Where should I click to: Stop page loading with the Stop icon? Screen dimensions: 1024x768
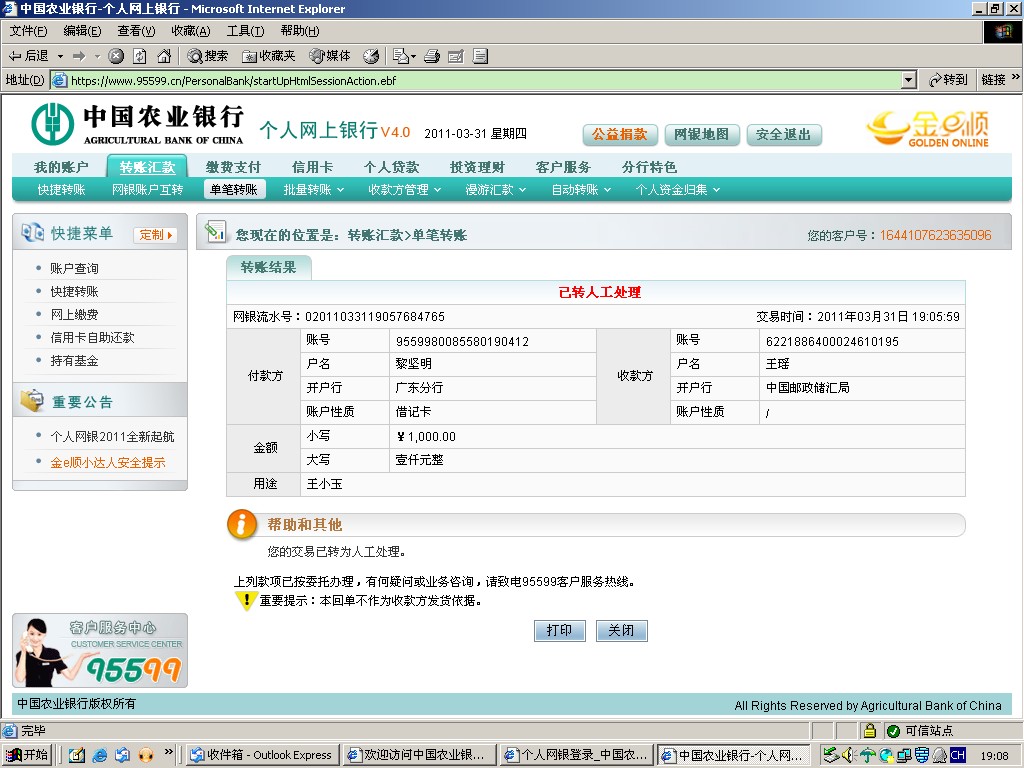coord(116,56)
